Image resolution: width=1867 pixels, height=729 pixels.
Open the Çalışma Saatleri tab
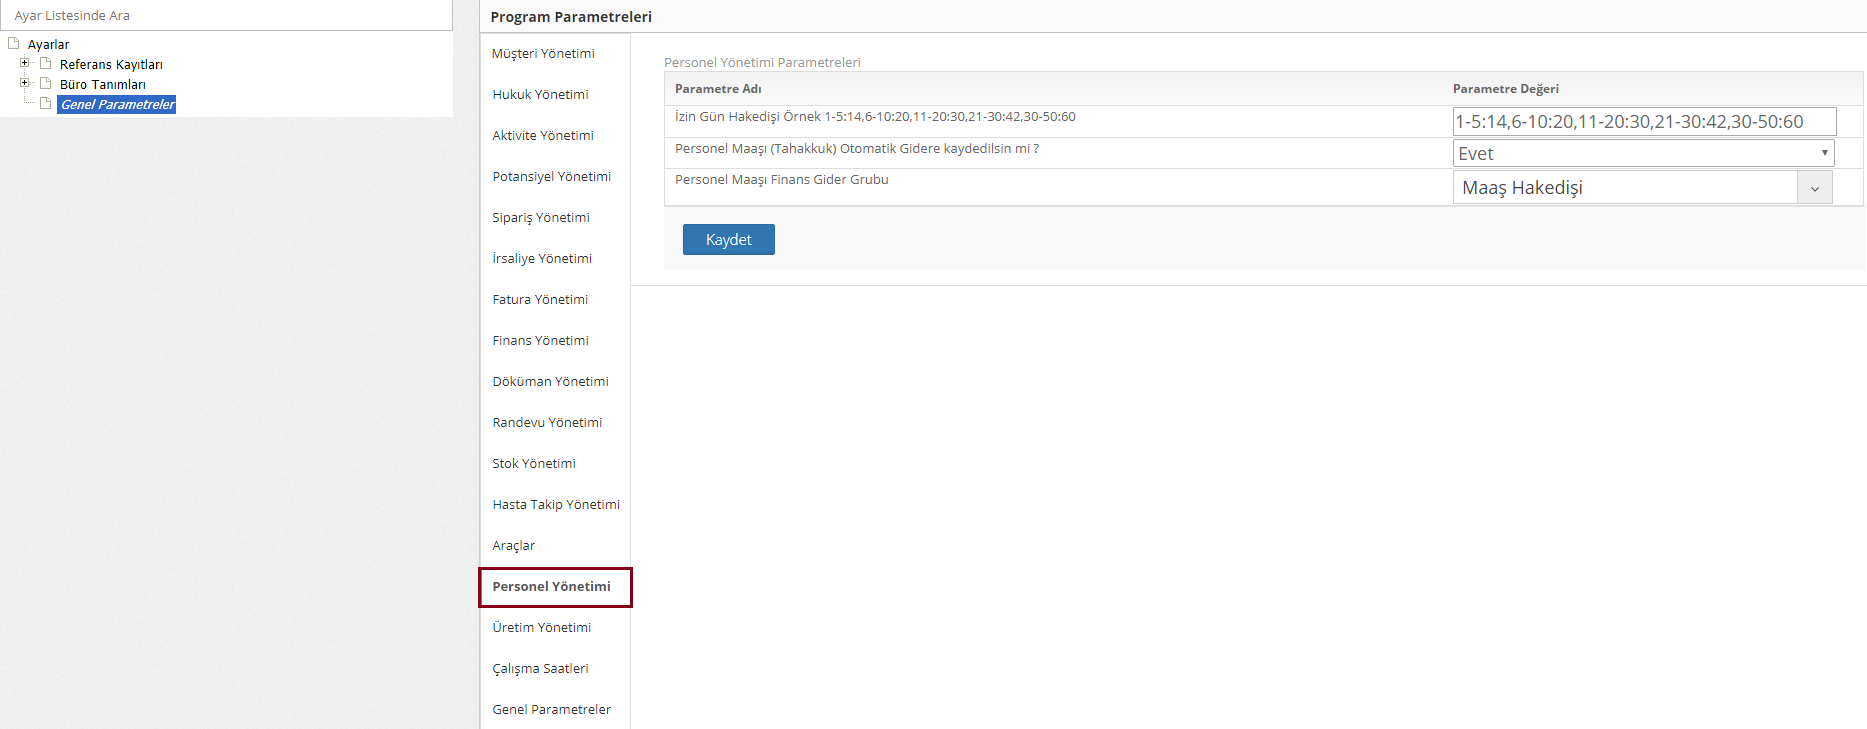click(x=540, y=669)
